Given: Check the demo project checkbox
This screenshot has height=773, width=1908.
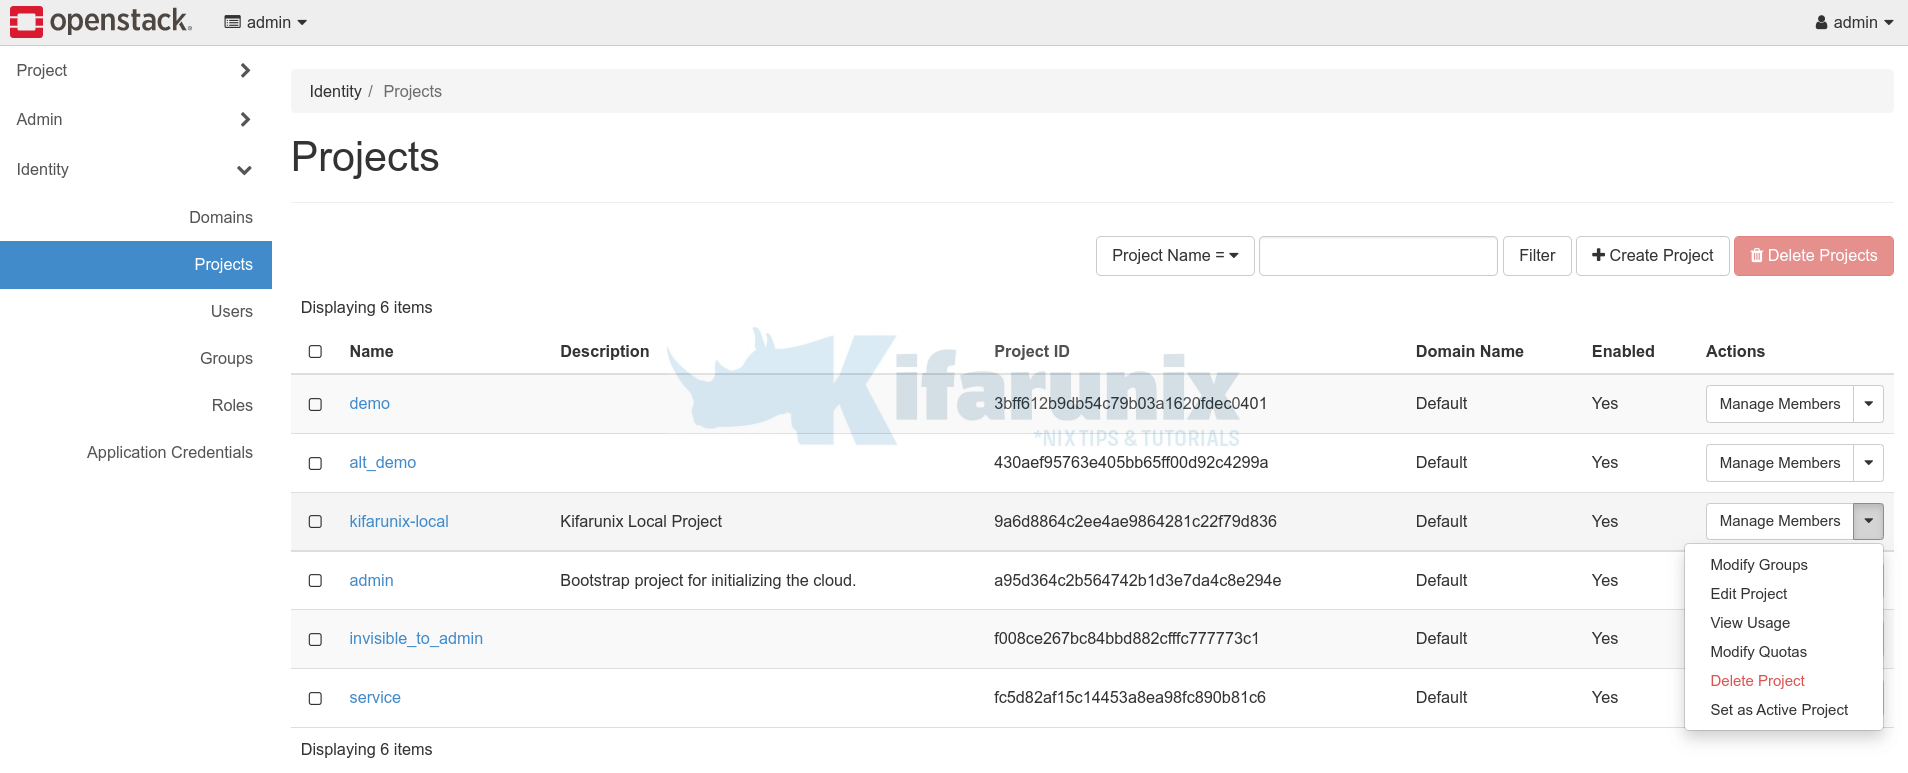Looking at the screenshot, I should click(315, 404).
